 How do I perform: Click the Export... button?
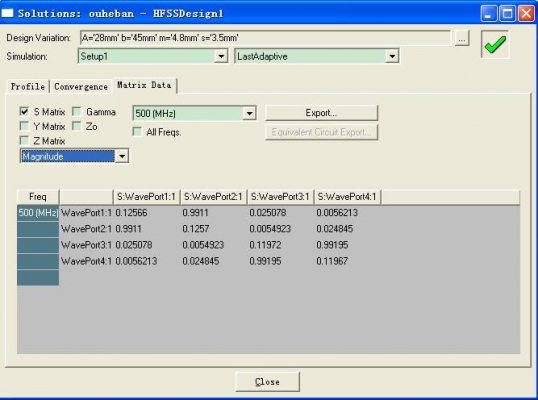click(x=321, y=113)
